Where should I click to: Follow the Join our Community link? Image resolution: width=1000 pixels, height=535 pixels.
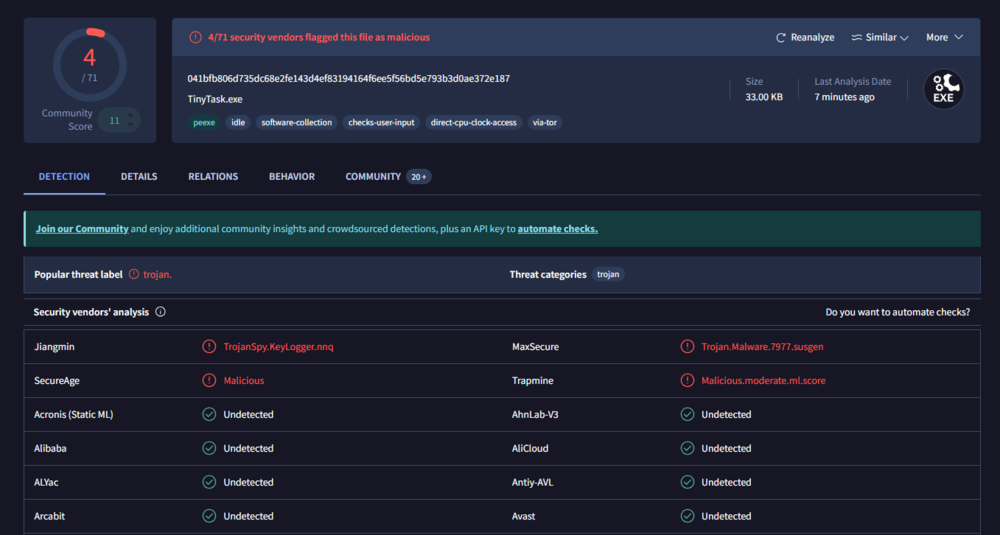pyautogui.click(x=82, y=229)
